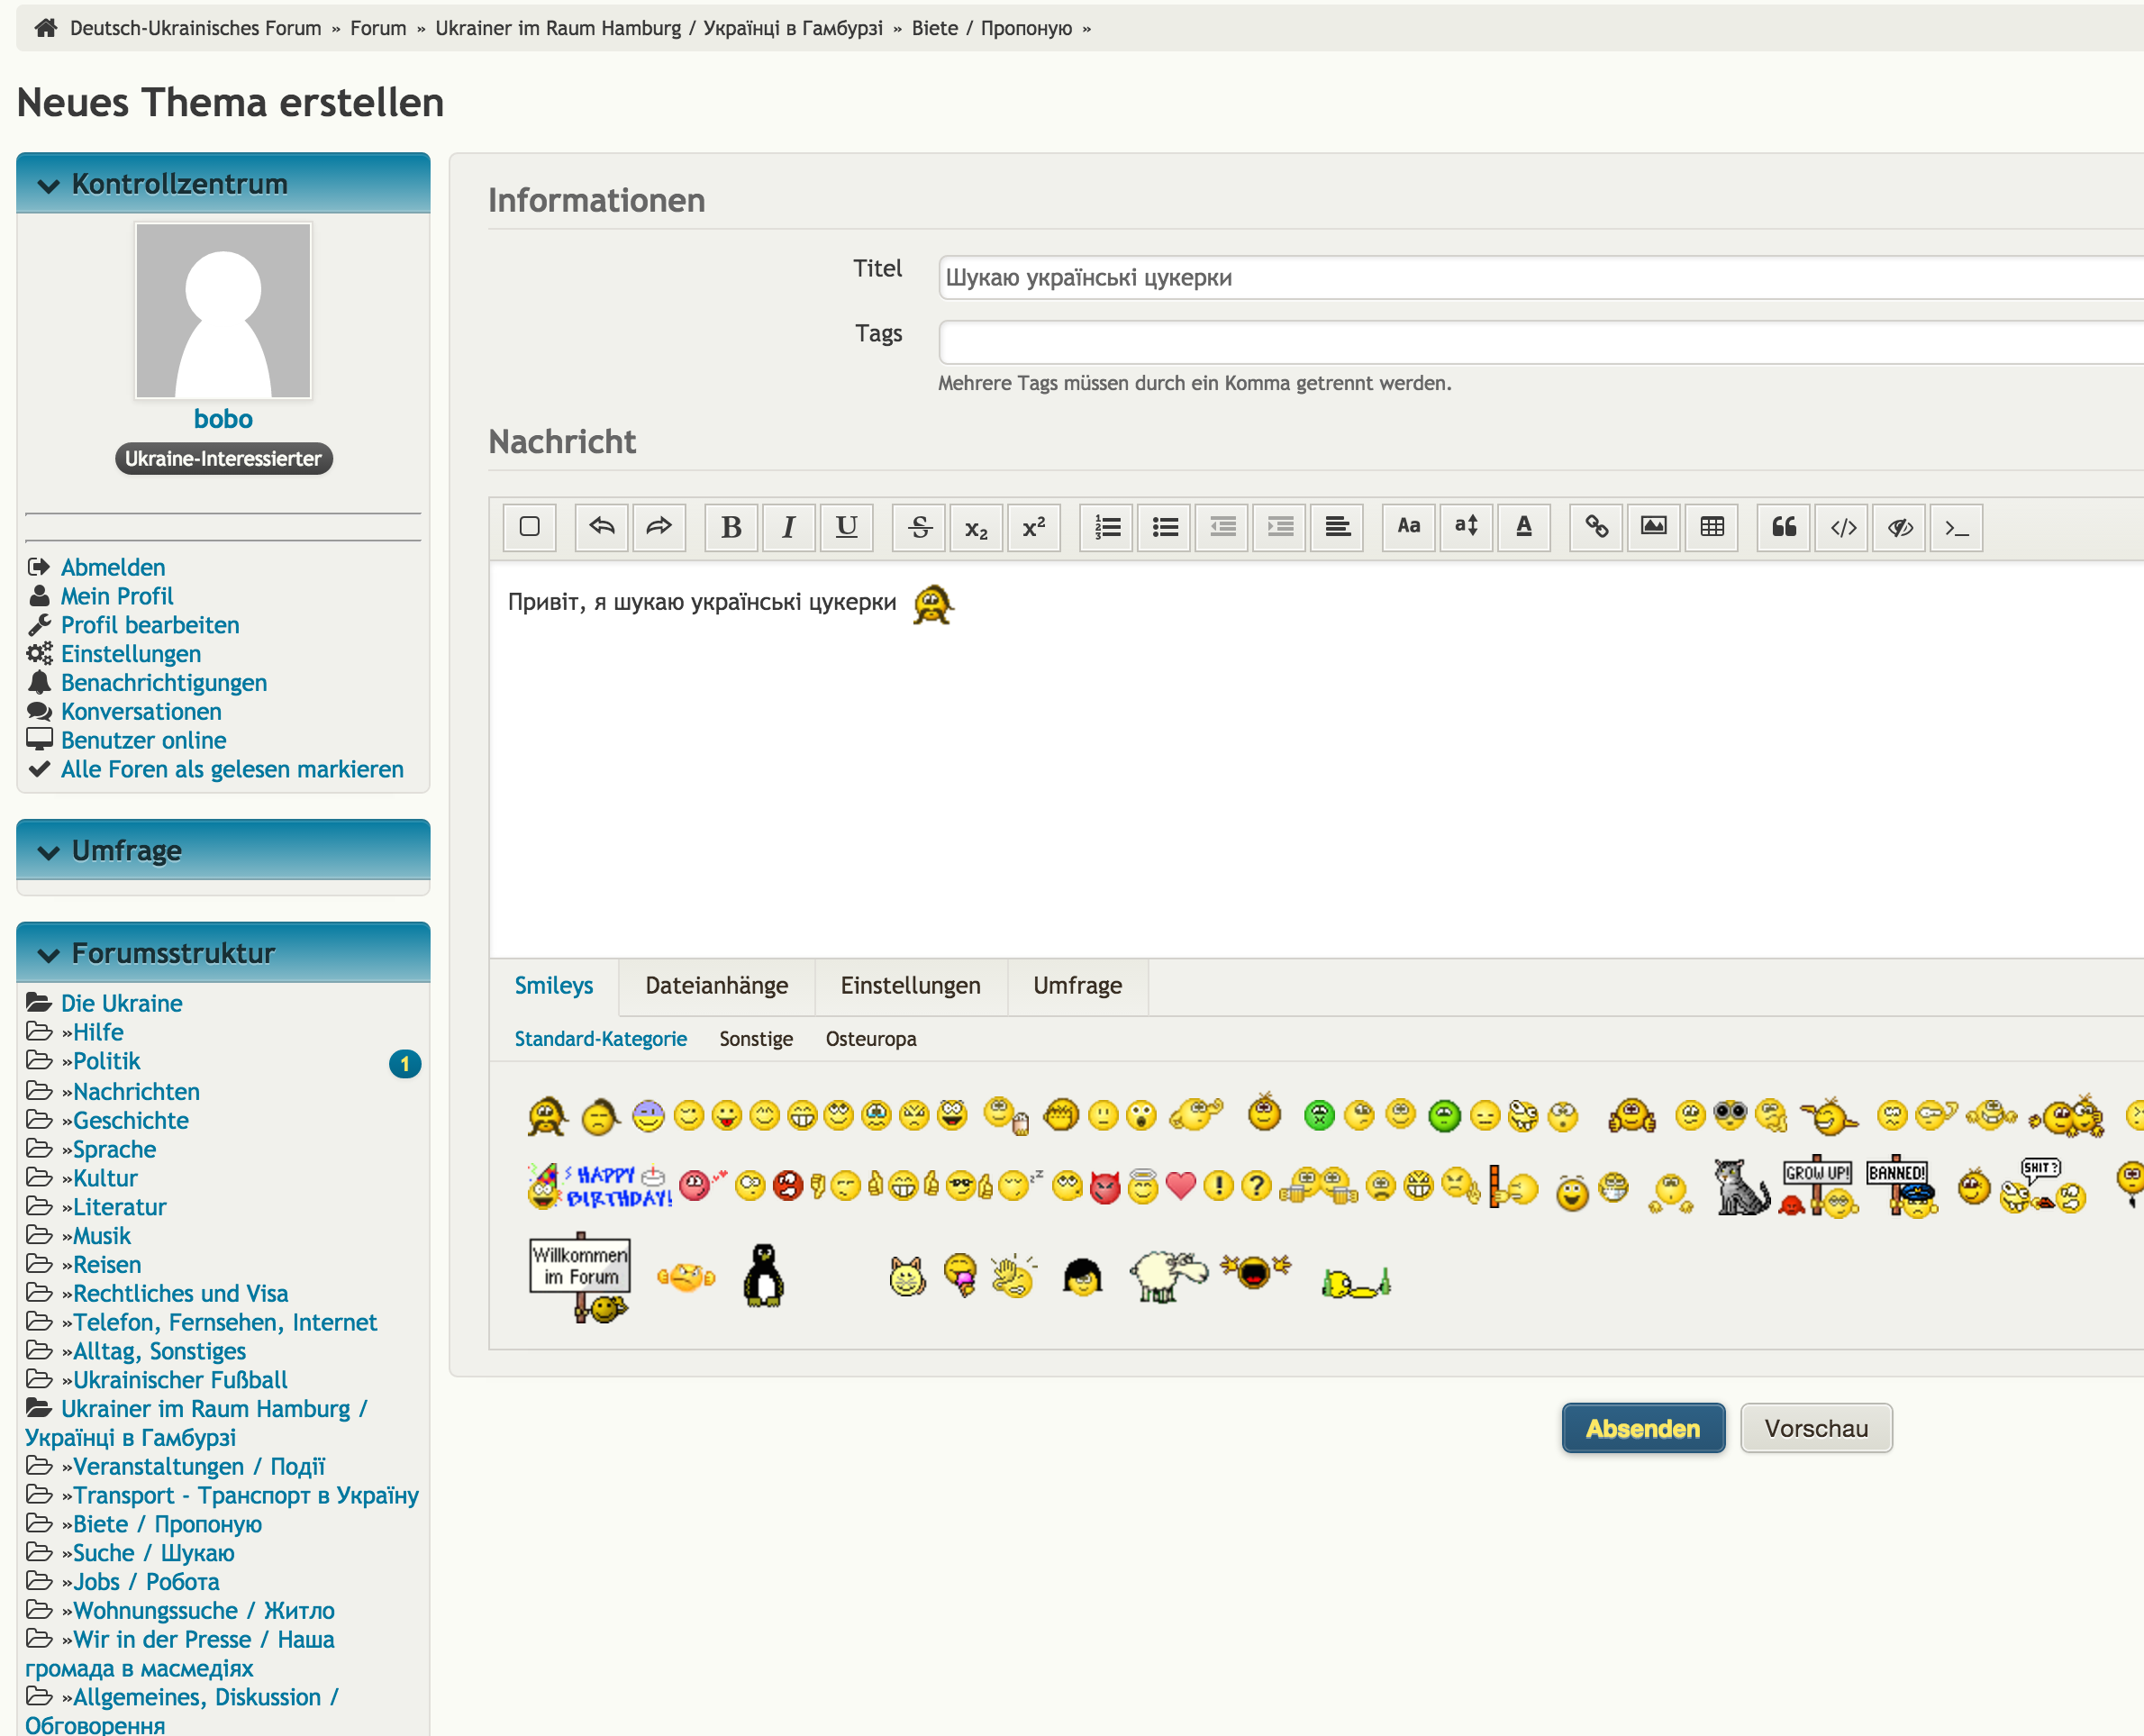Click the bobo avatar thumbnail
Viewport: 2144px width, 1736px height.
tap(223, 311)
